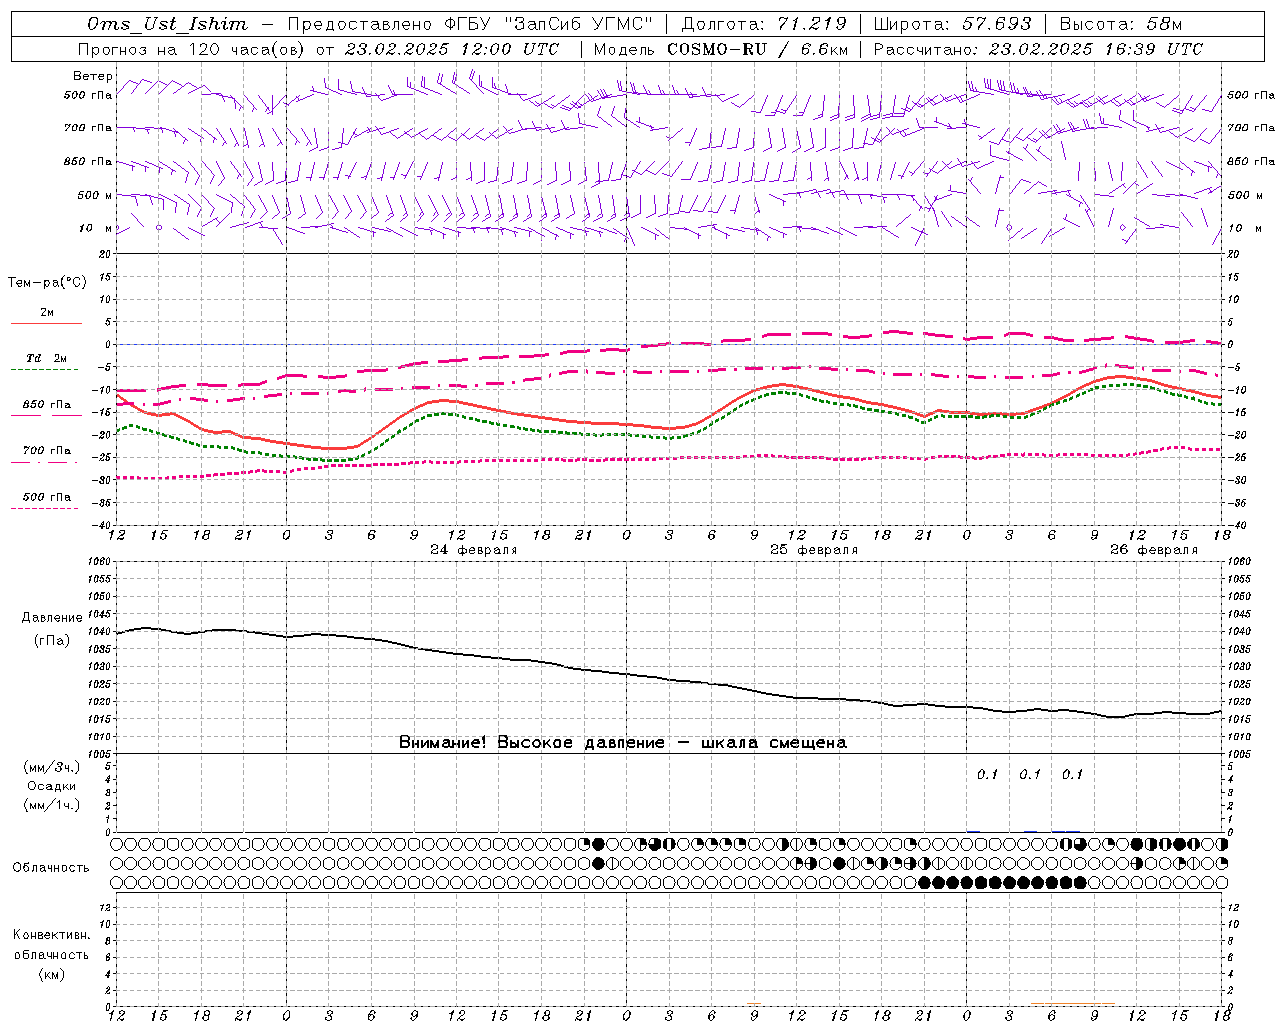
Task: Click the 10 м wind level label on the left
Action: coord(96,228)
